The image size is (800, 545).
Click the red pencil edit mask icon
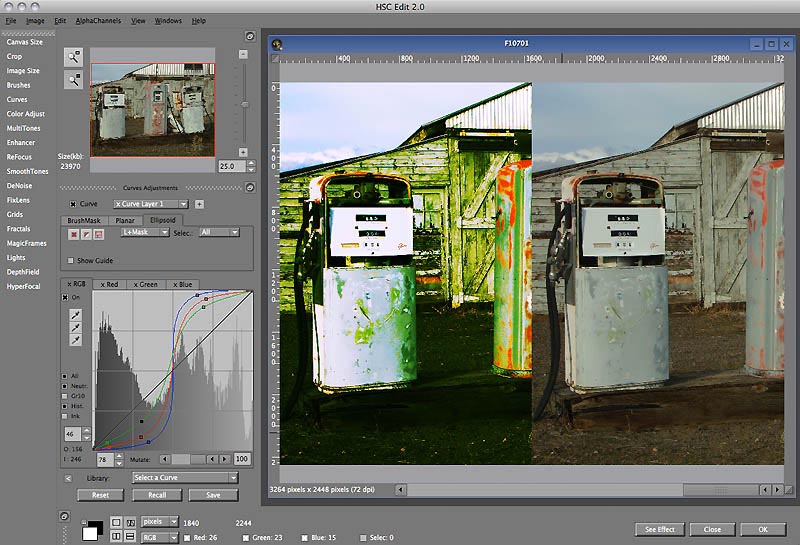(86, 234)
